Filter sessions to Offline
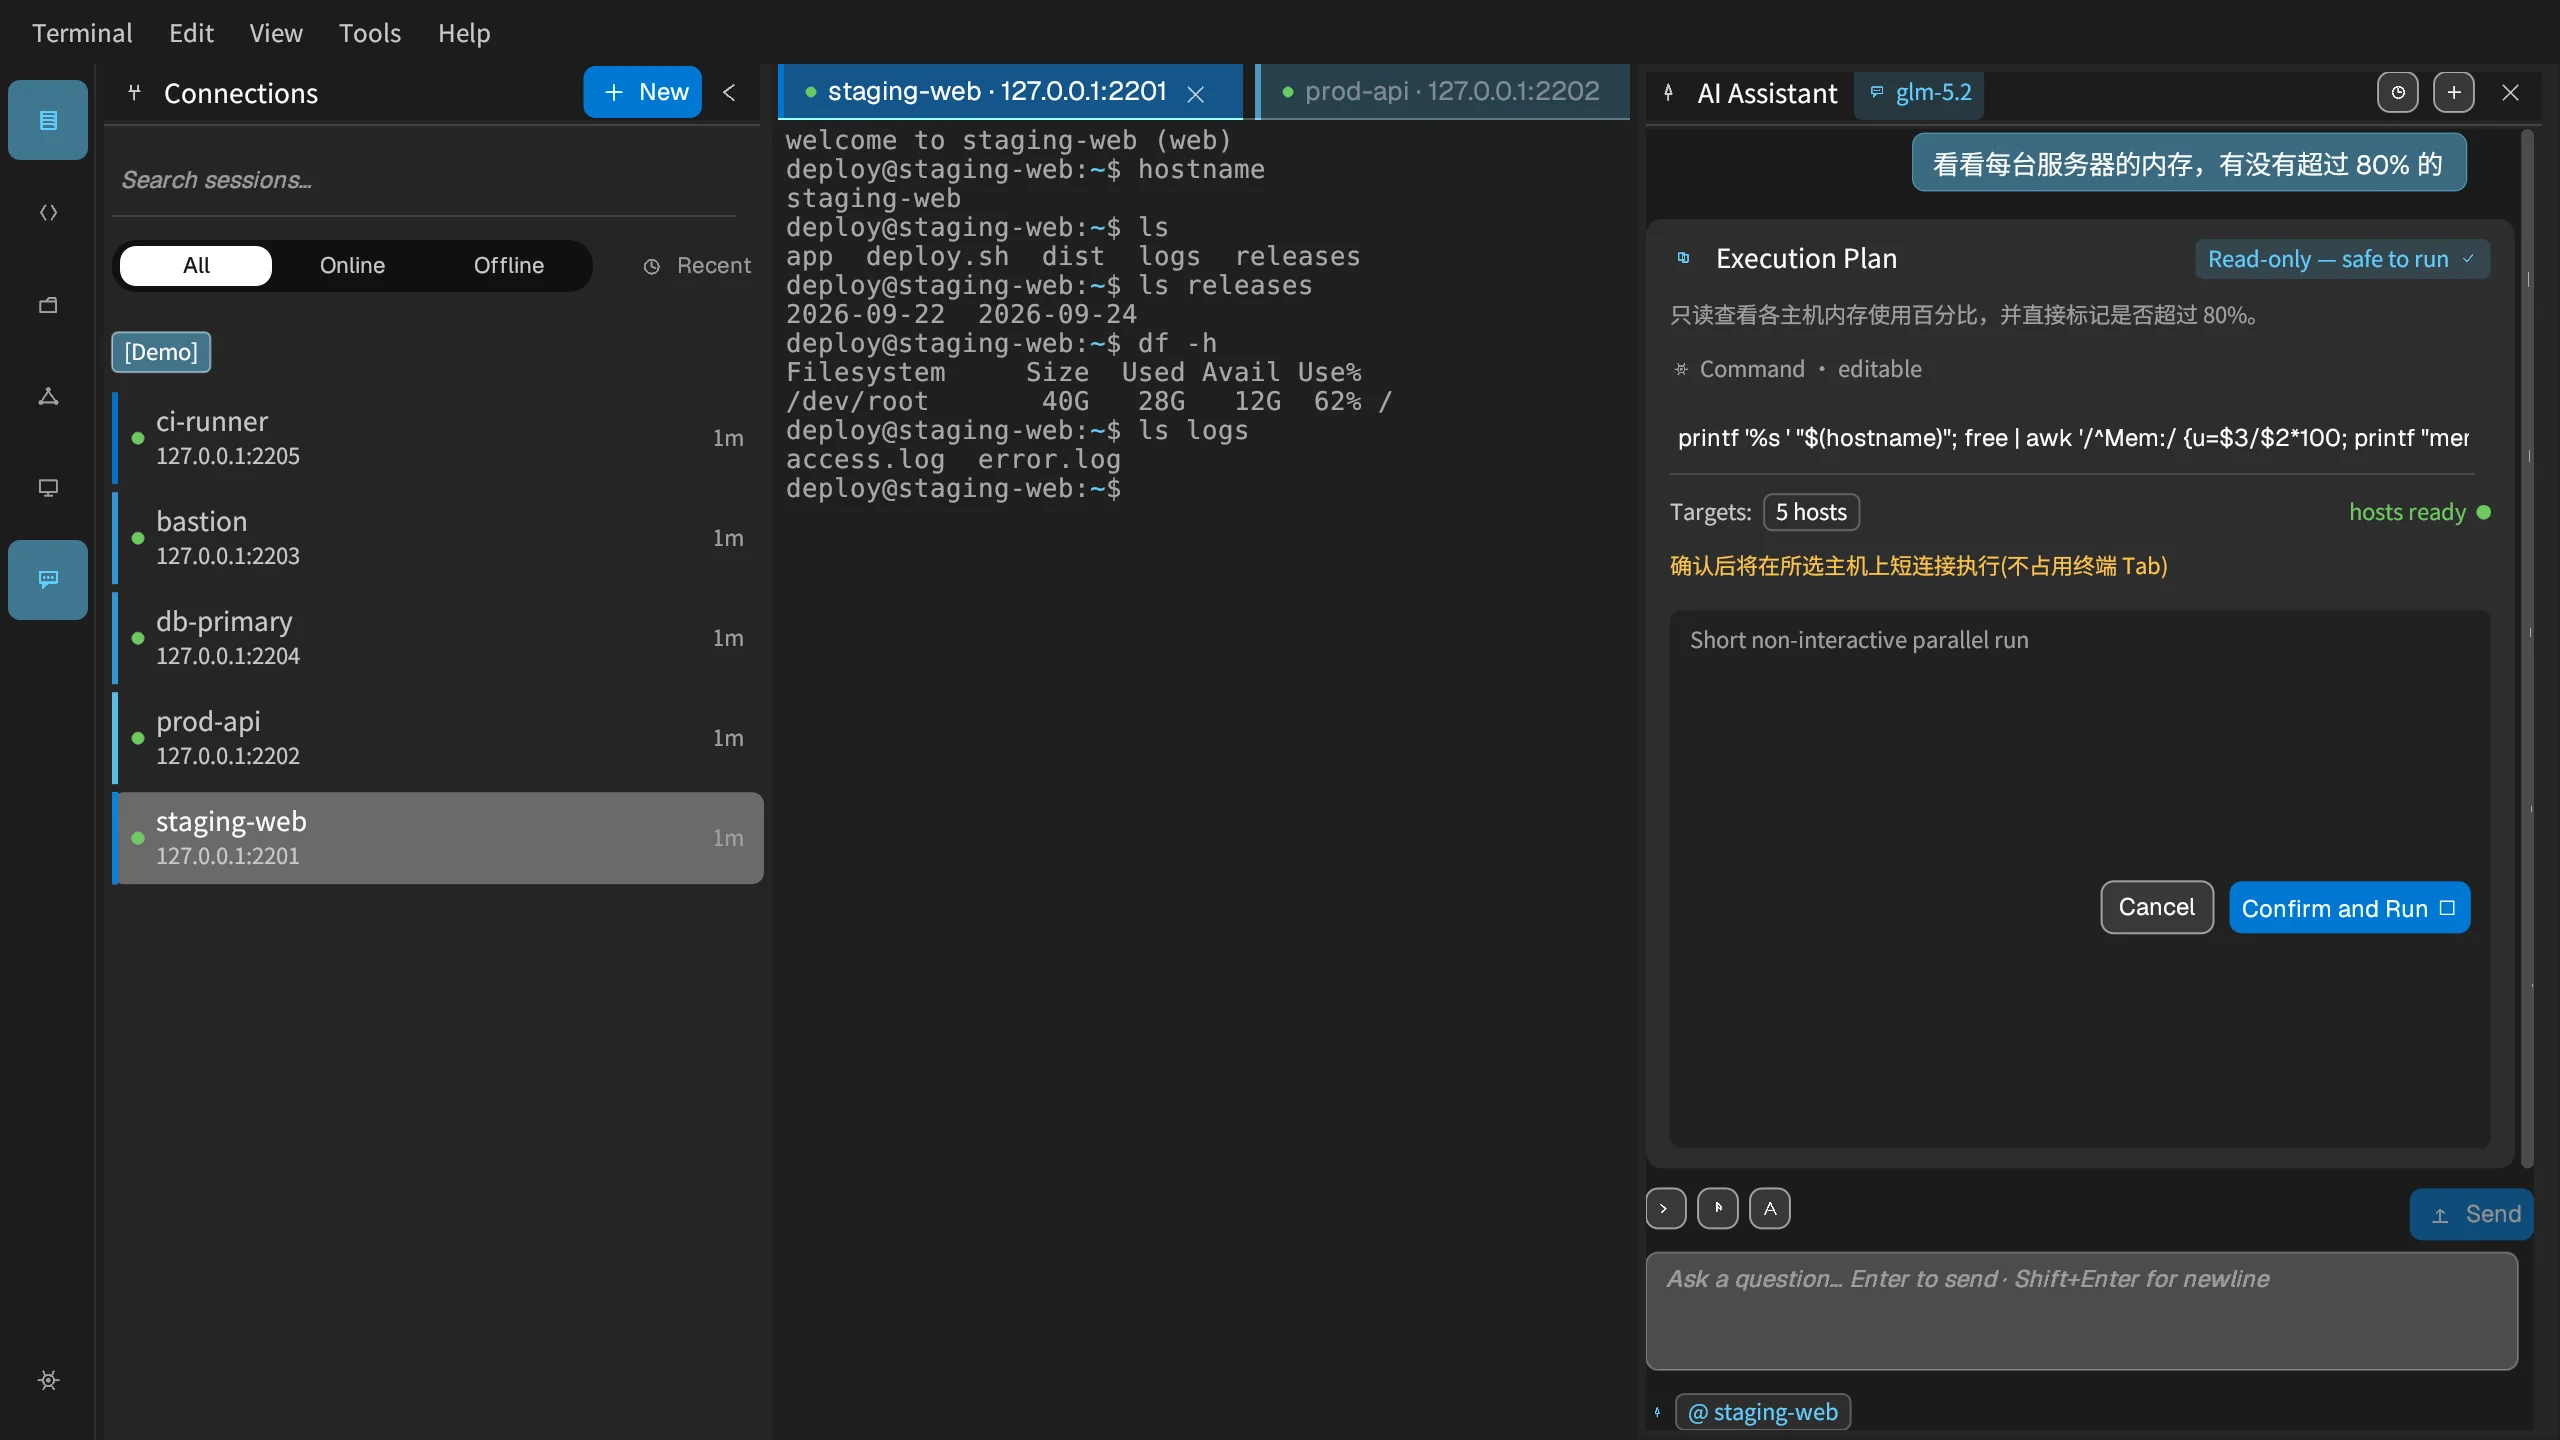Image resolution: width=2560 pixels, height=1440 pixels. tap(509, 265)
